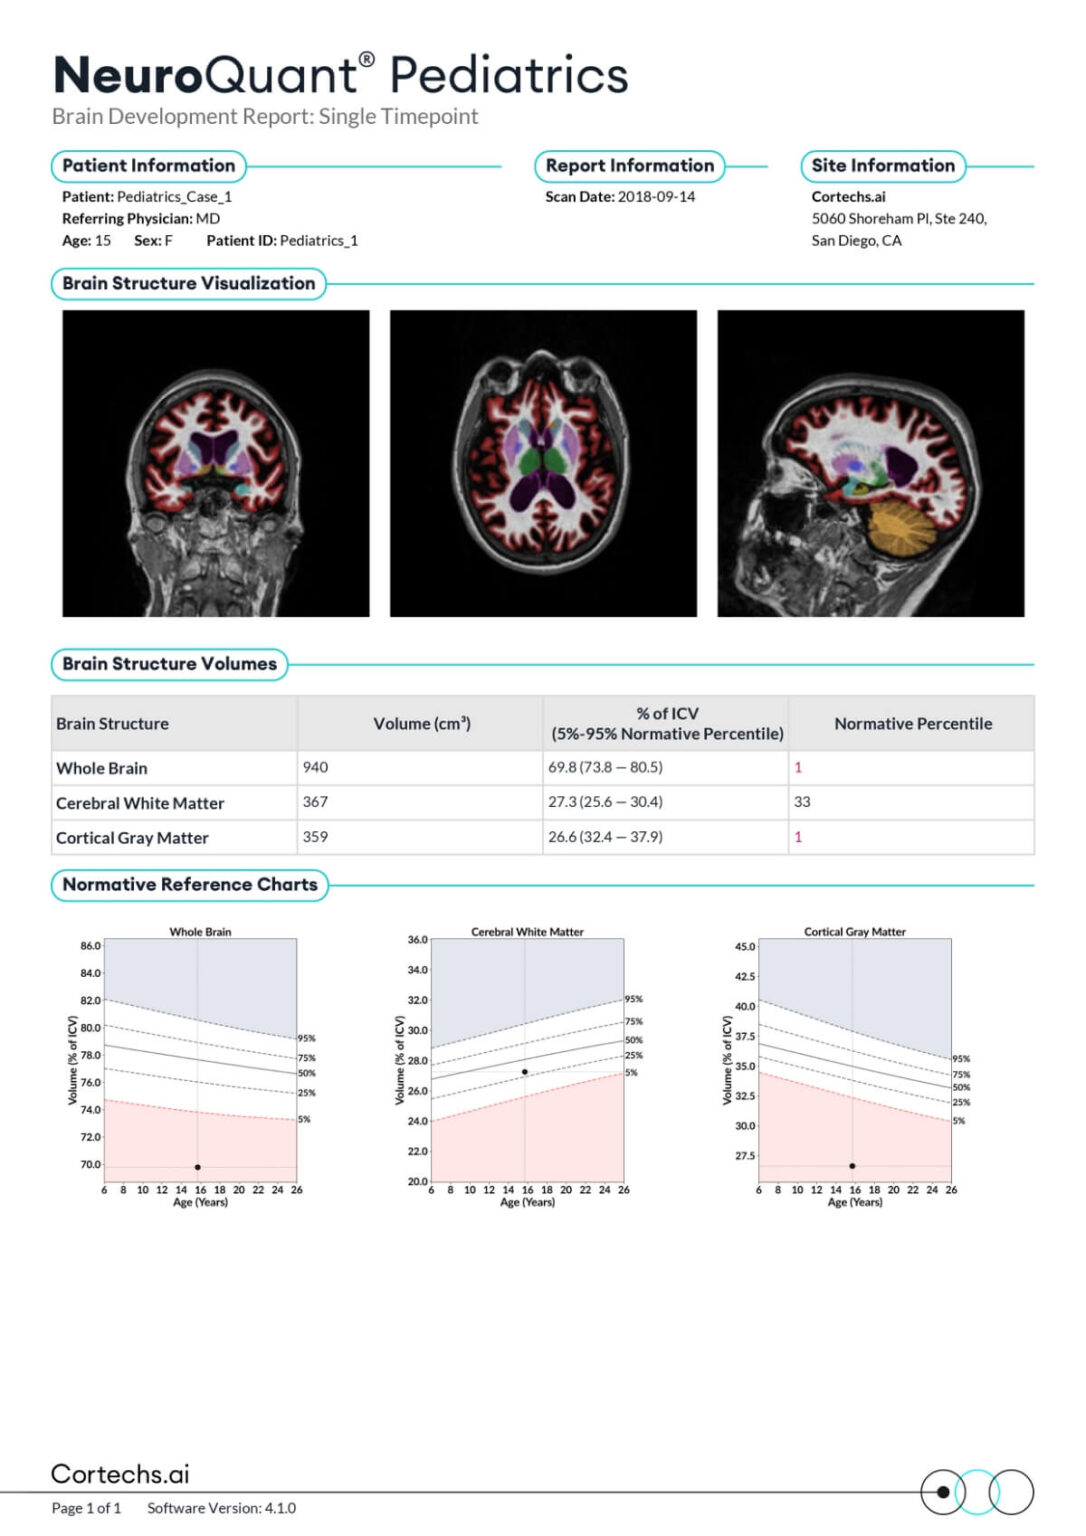Click the Brain Structure Visualization header
This screenshot has width=1086, height=1536.
(x=190, y=283)
